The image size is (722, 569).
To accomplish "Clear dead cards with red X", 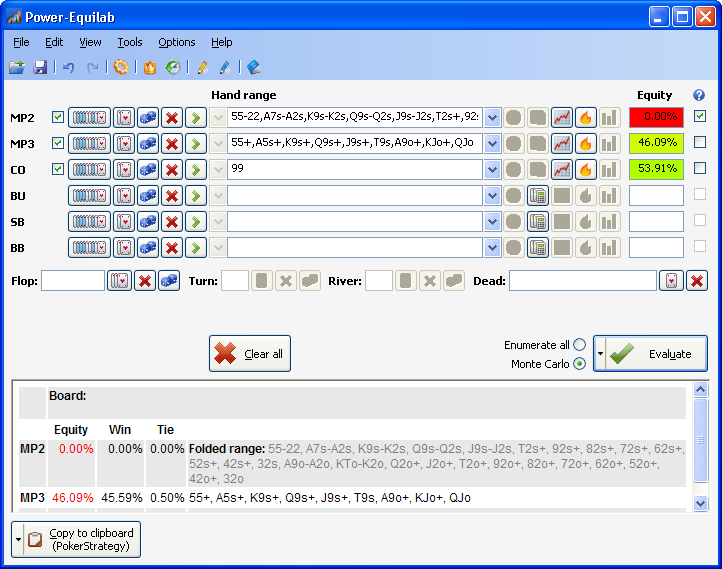I will [697, 281].
